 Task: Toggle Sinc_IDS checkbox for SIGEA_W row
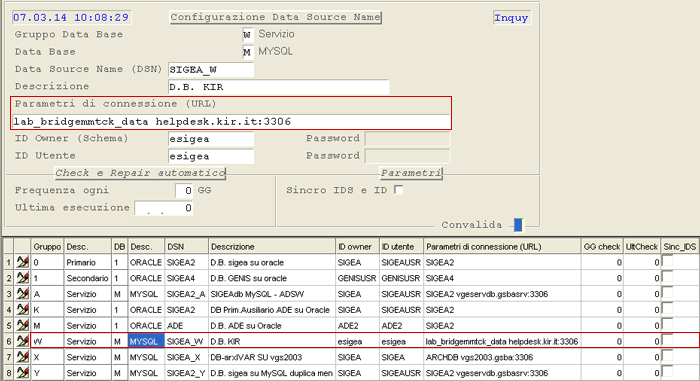667,339
